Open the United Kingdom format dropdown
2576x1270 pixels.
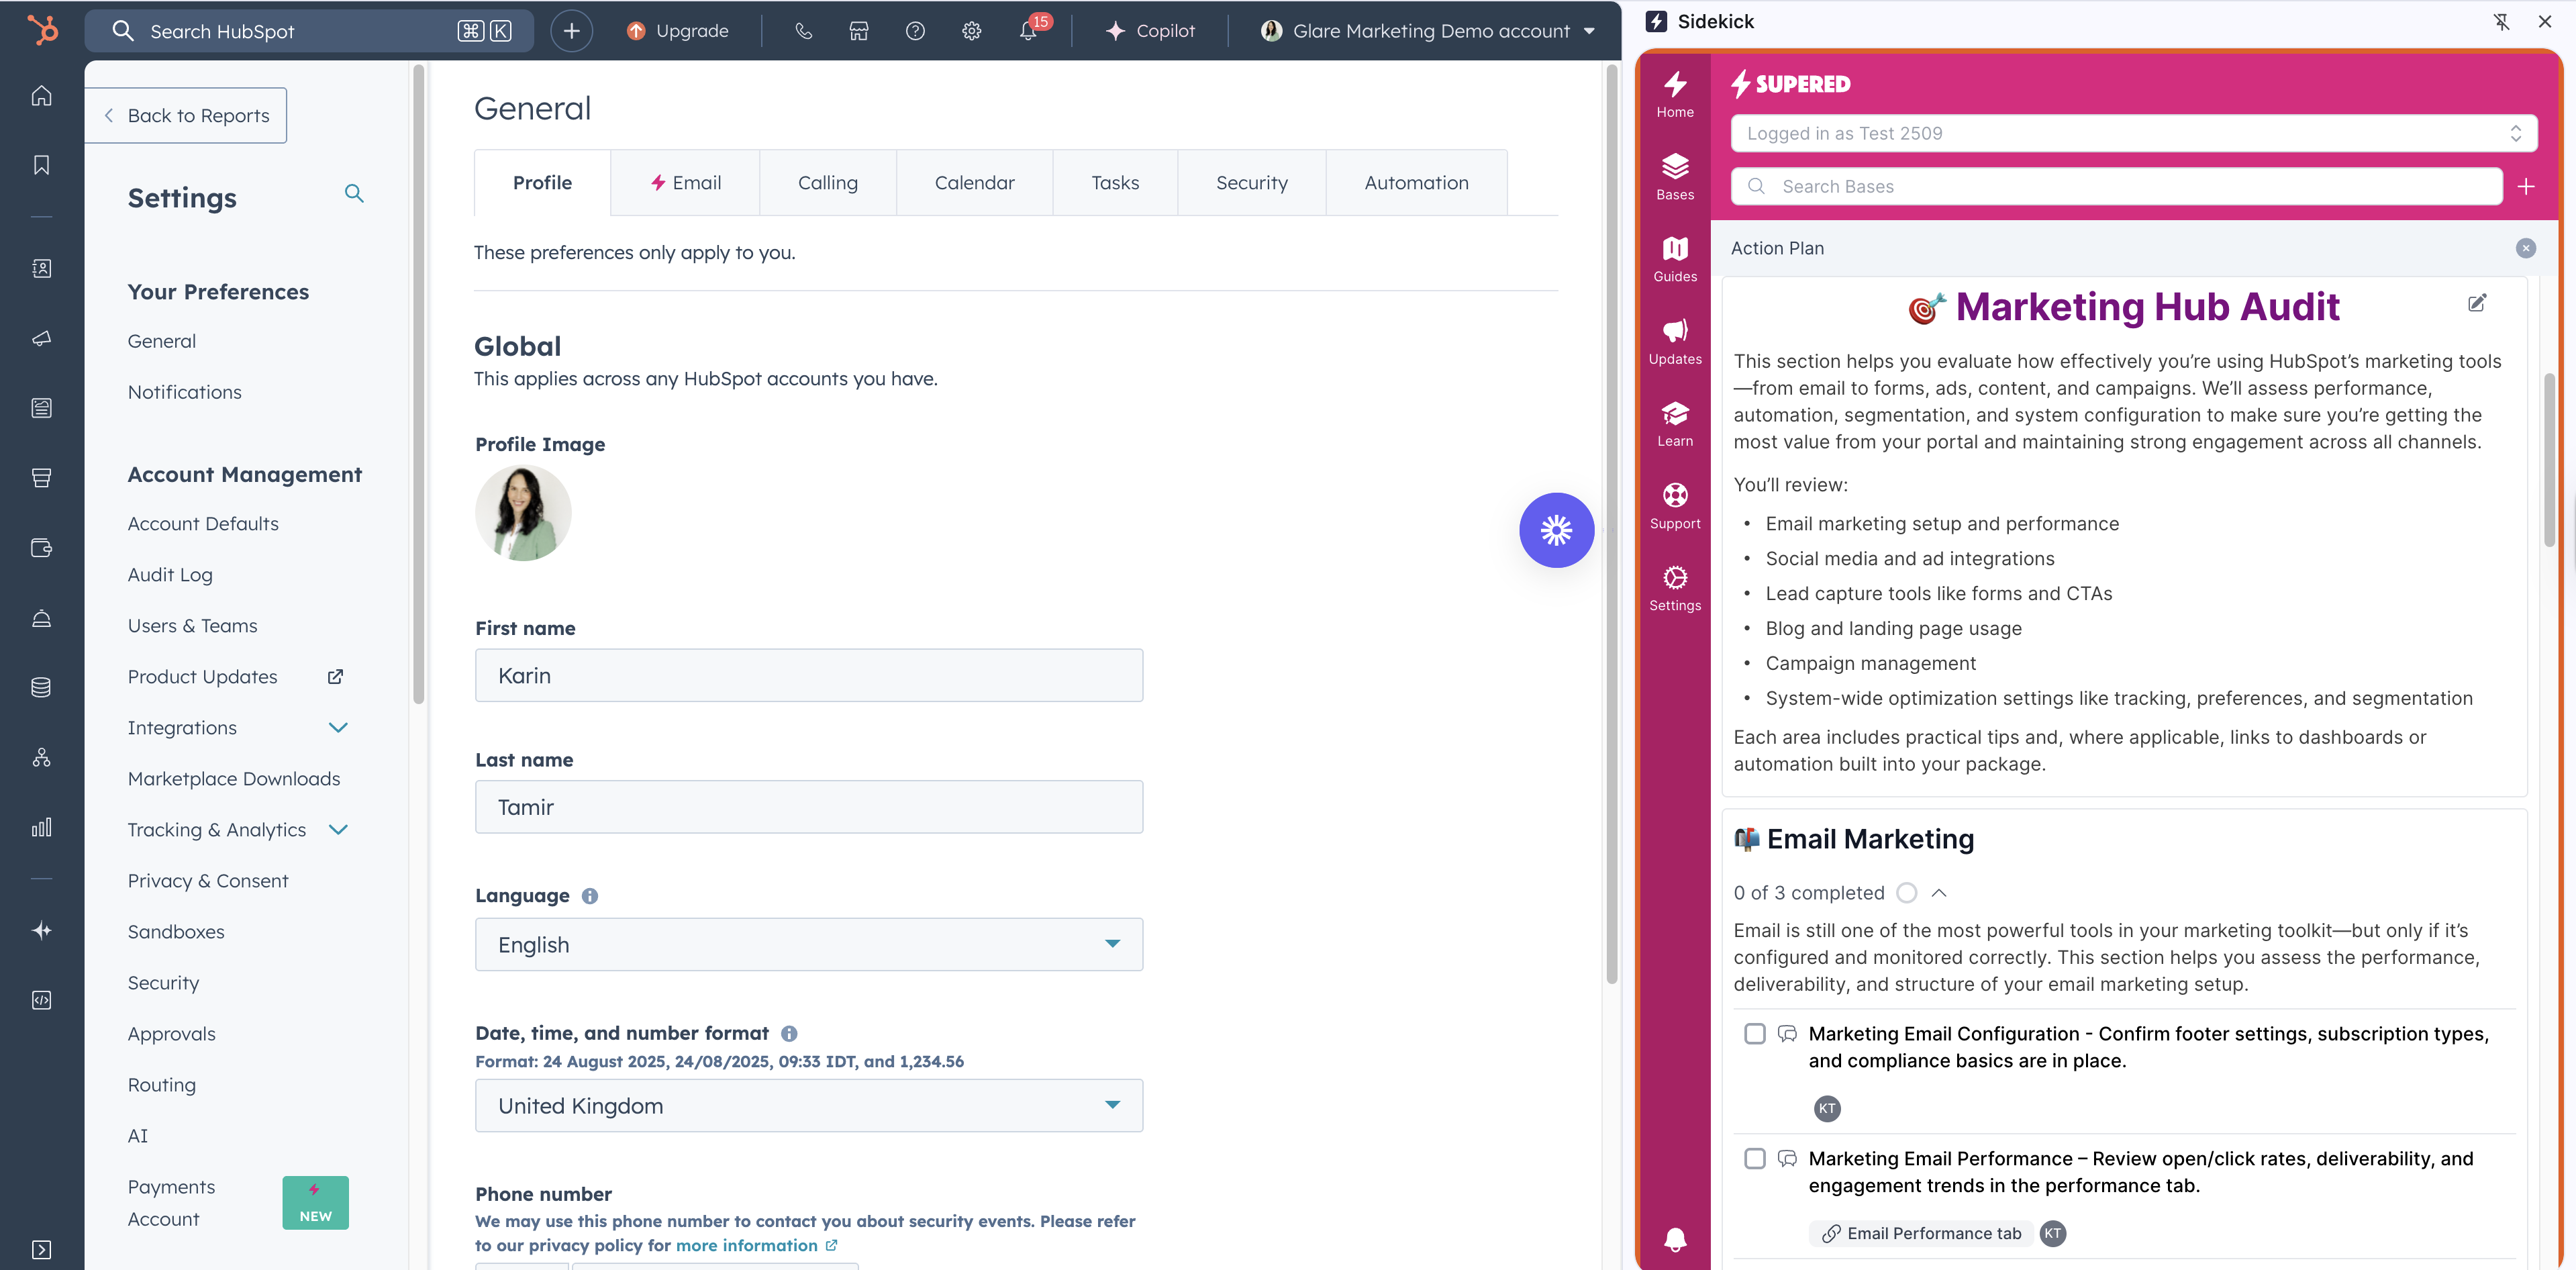click(808, 1106)
